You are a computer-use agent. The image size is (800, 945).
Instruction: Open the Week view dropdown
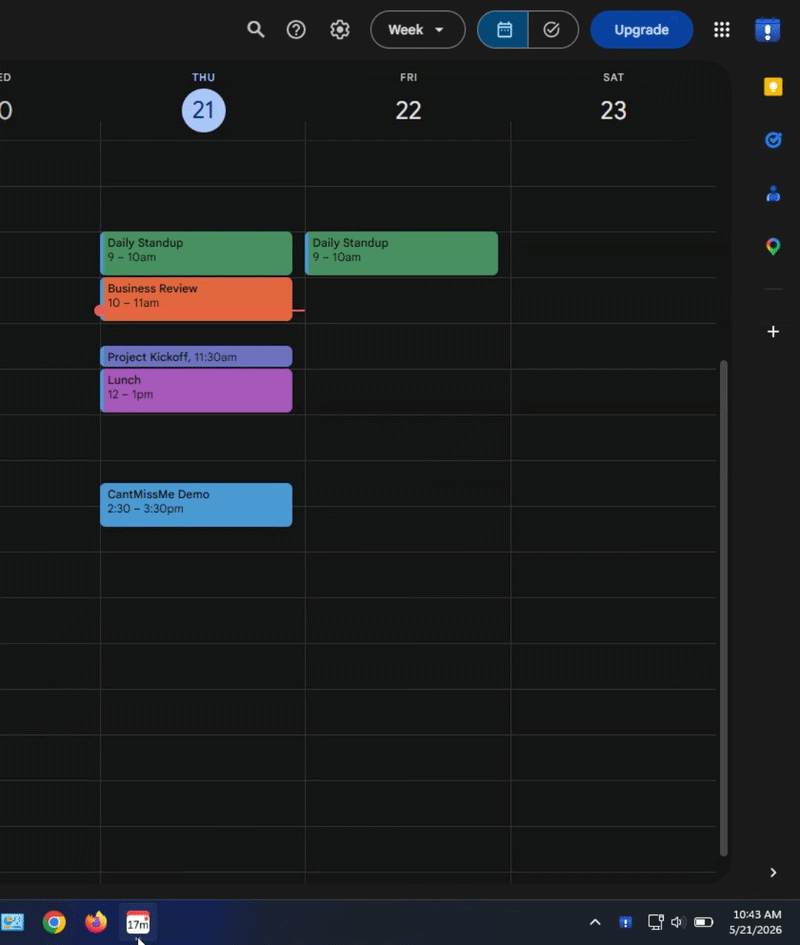(418, 30)
